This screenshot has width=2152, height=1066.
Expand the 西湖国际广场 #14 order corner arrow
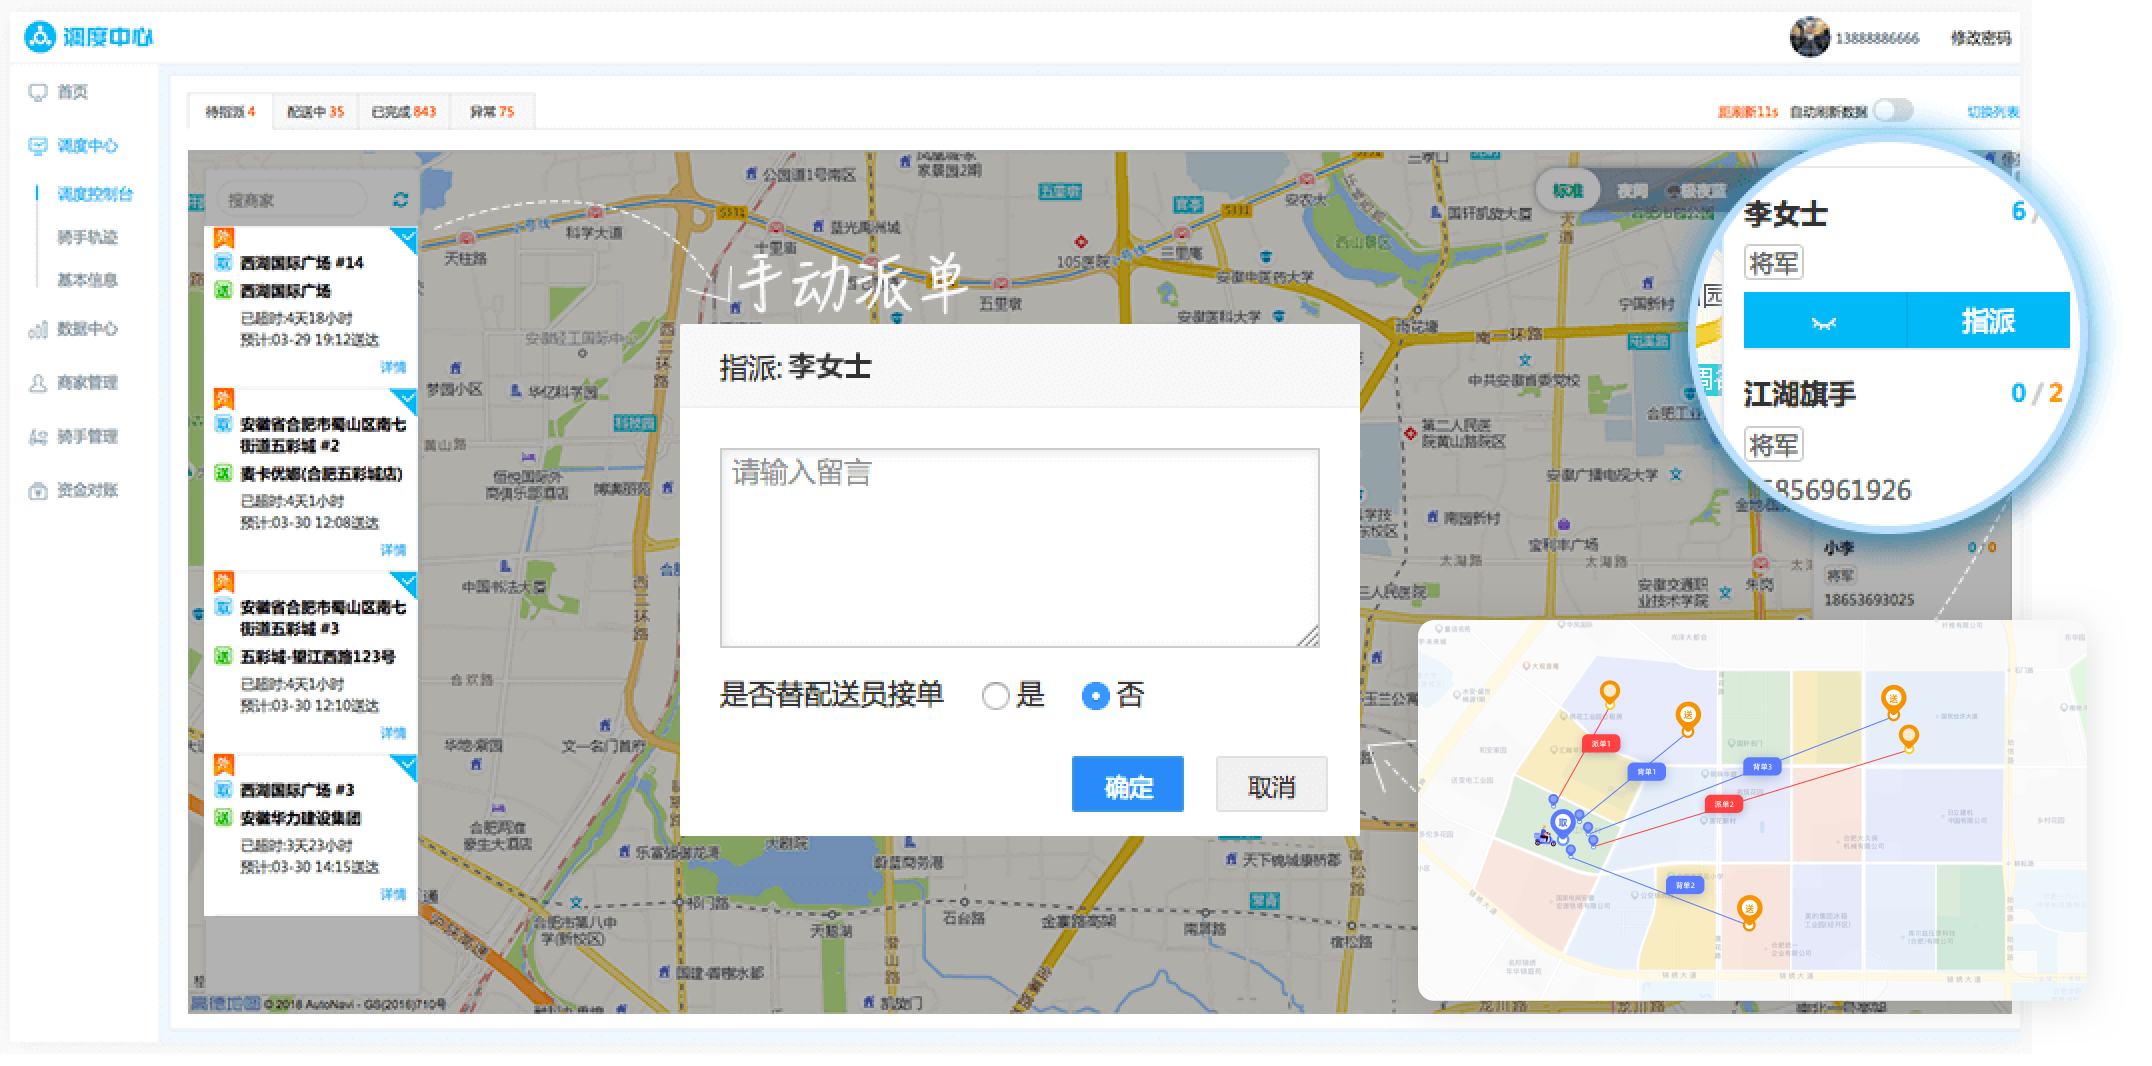click(405, 238)
